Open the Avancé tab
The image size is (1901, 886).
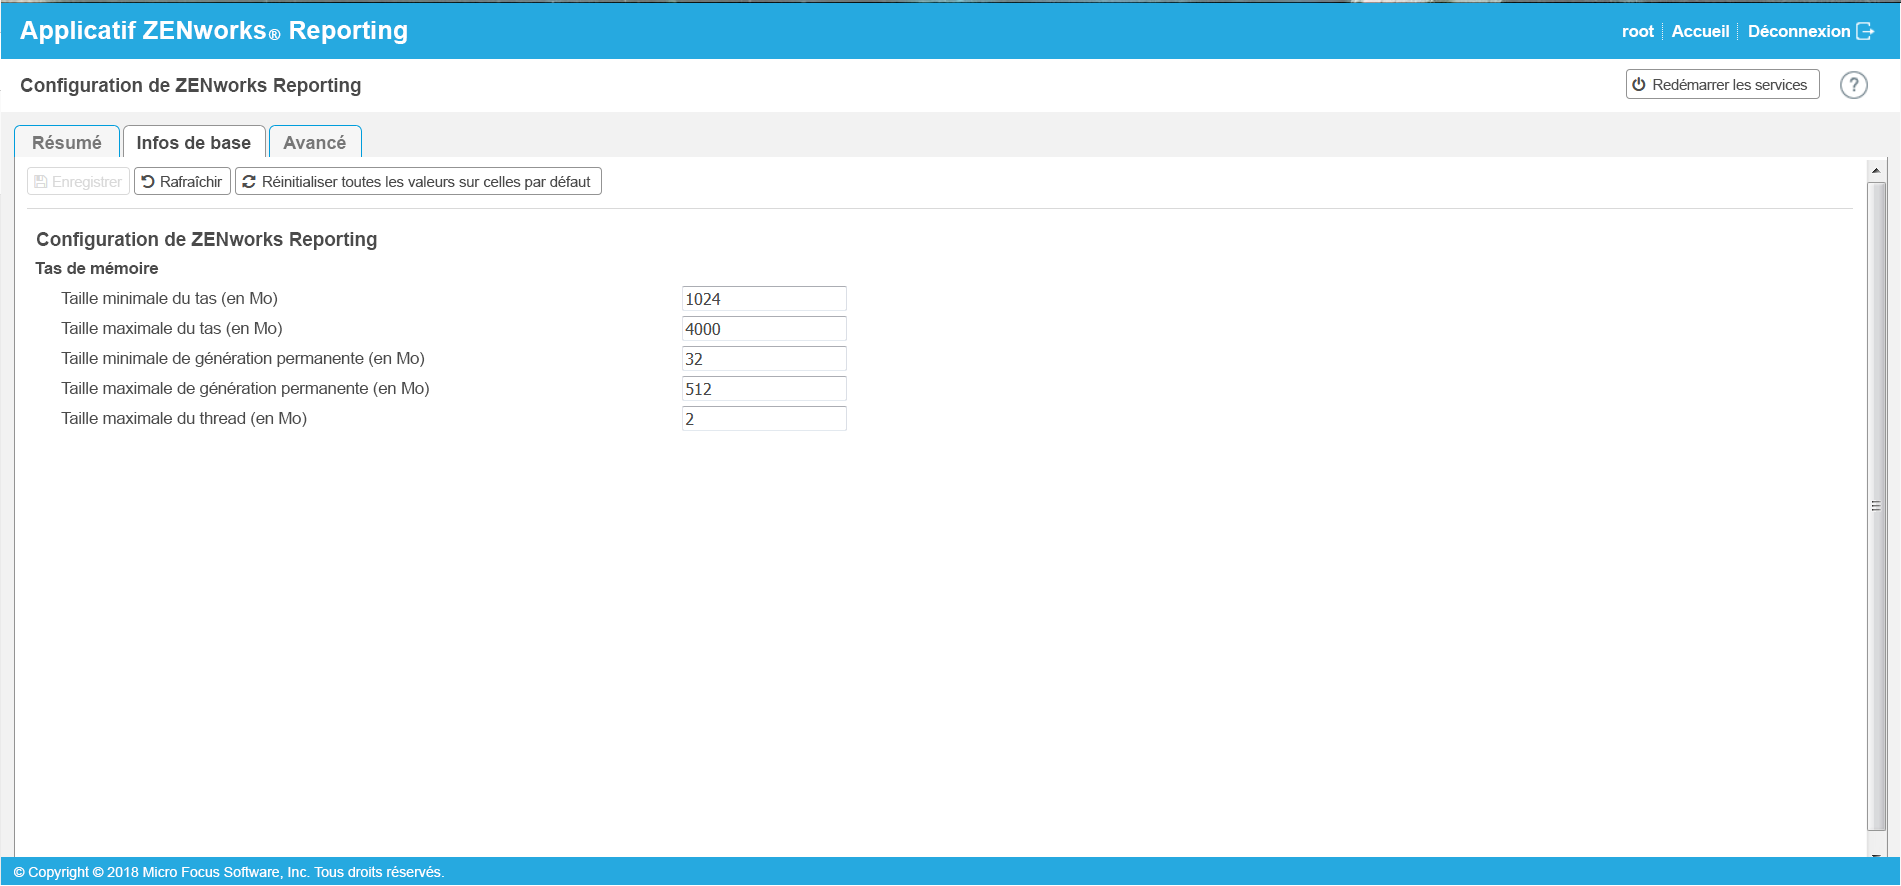click(x=315, y=142)
